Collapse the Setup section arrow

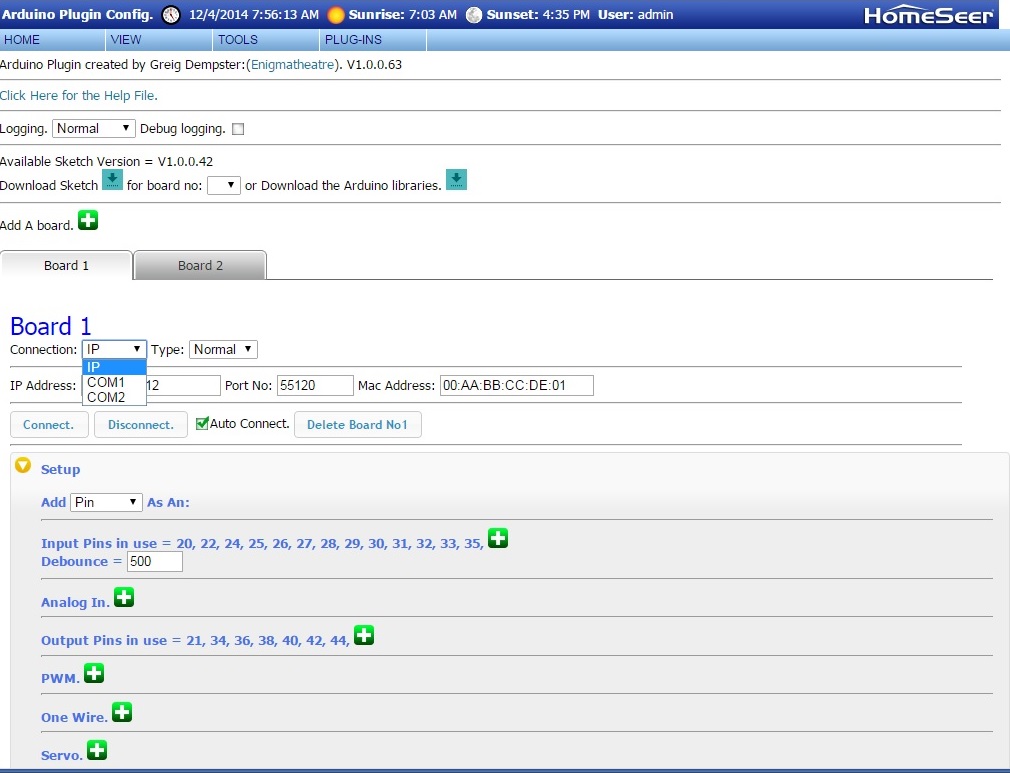[23, 465]
